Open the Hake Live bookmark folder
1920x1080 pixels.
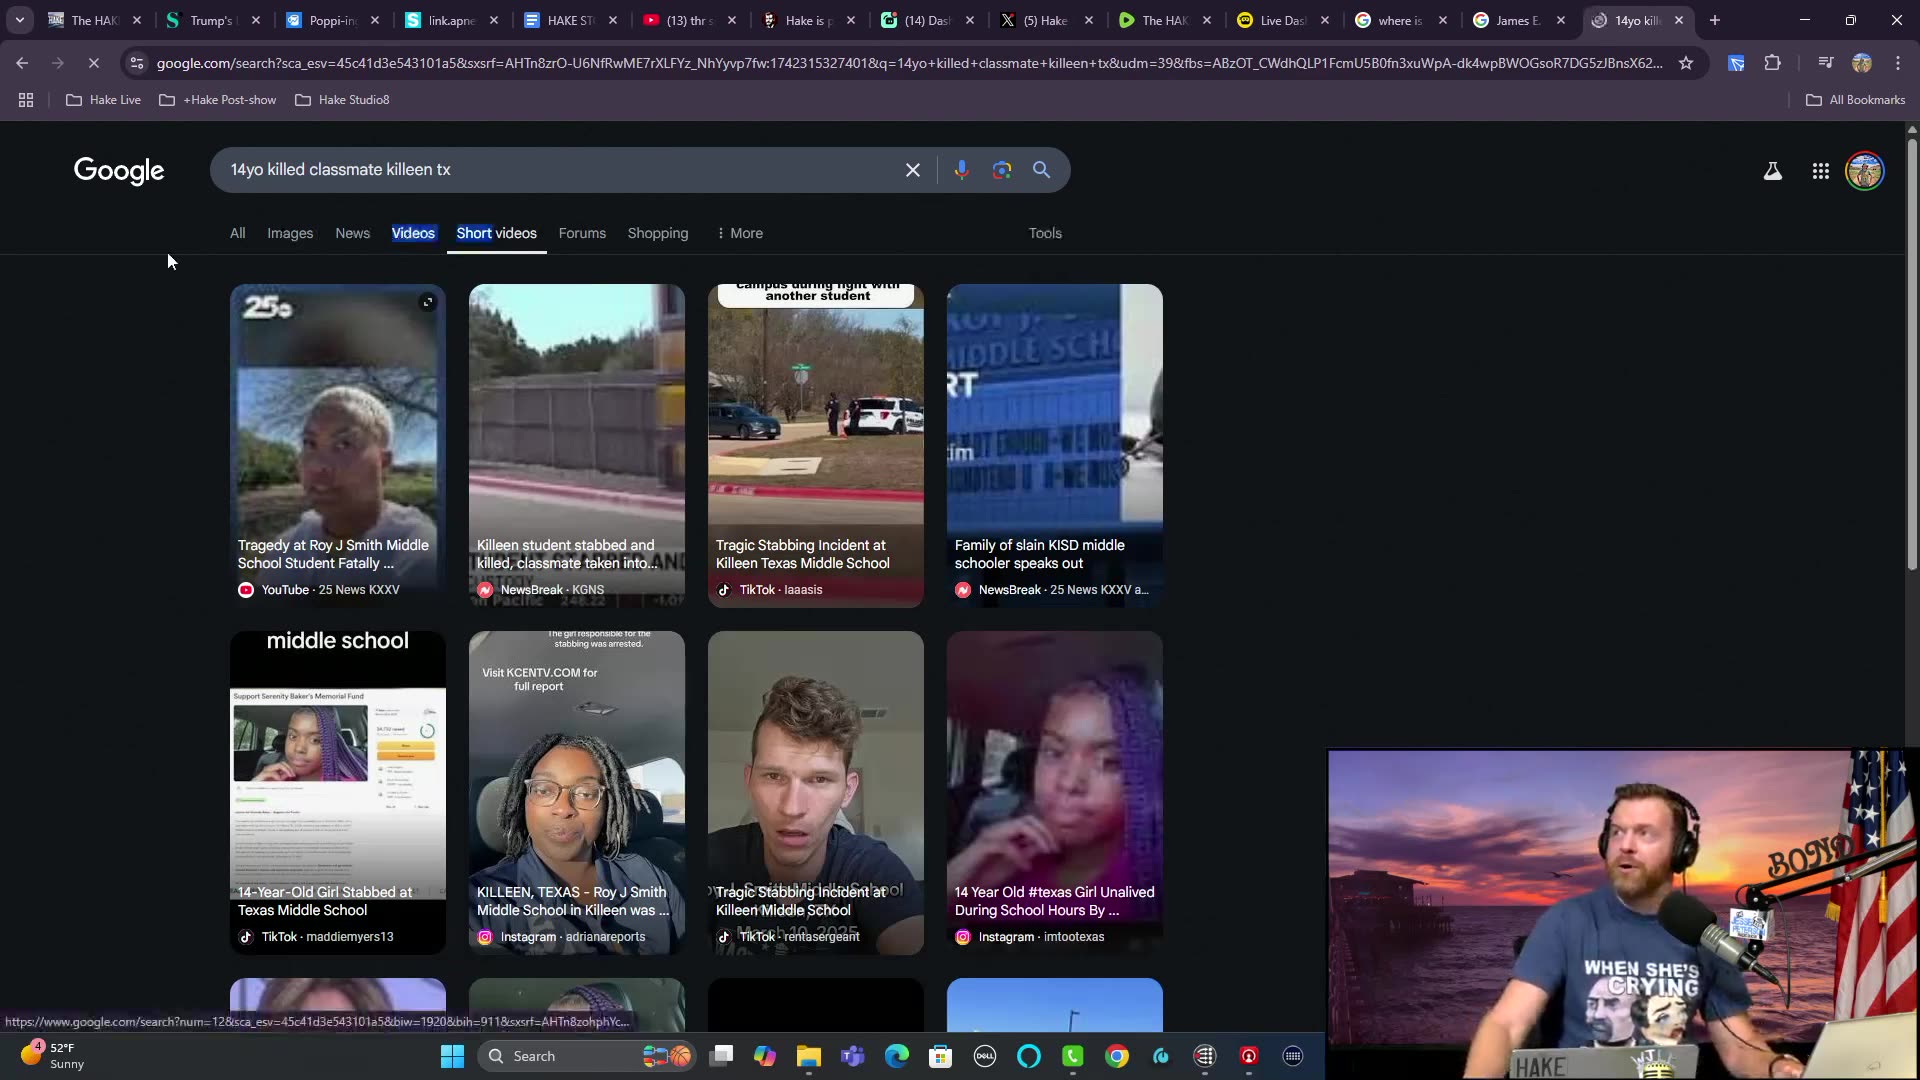coord(103,100)
